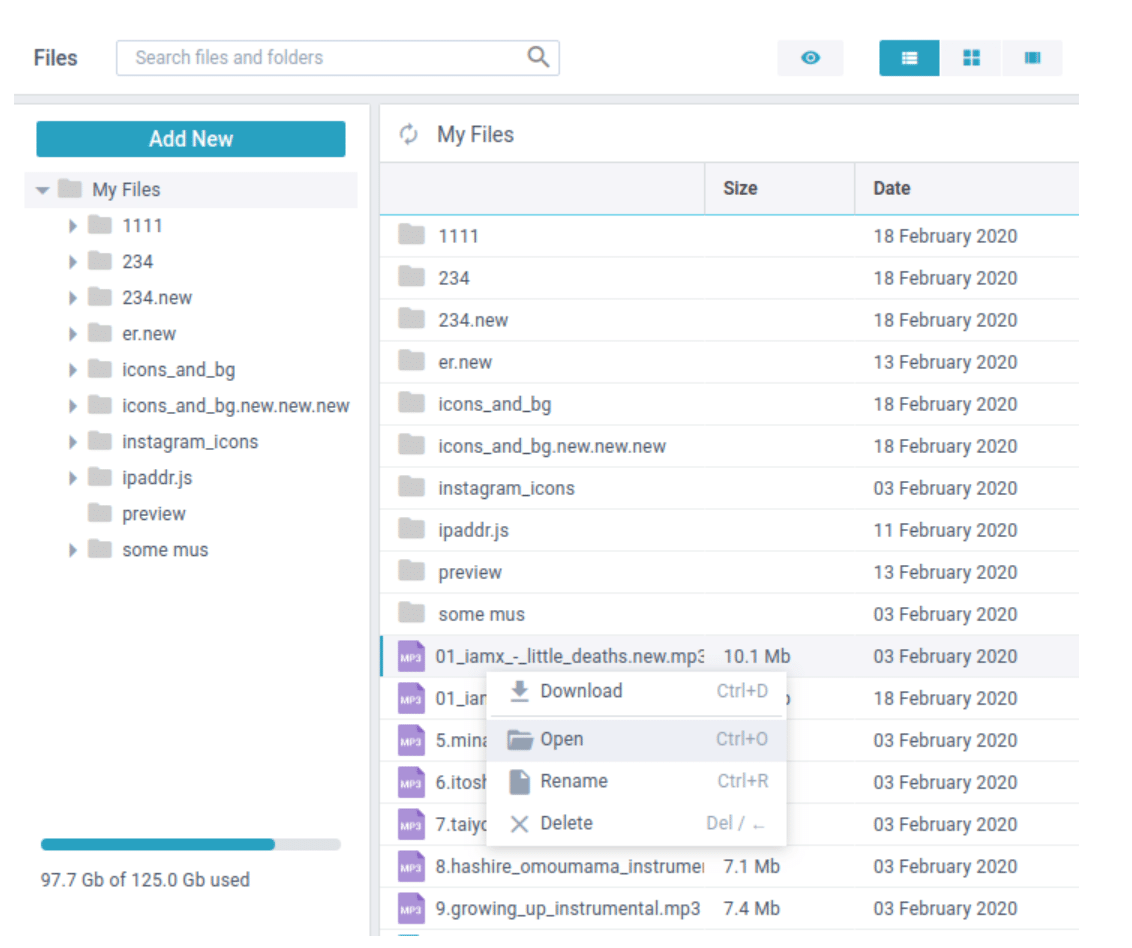Expand the some mus folder in sidebar
The image size is (1132, 948).
click(x=72, y=549)
